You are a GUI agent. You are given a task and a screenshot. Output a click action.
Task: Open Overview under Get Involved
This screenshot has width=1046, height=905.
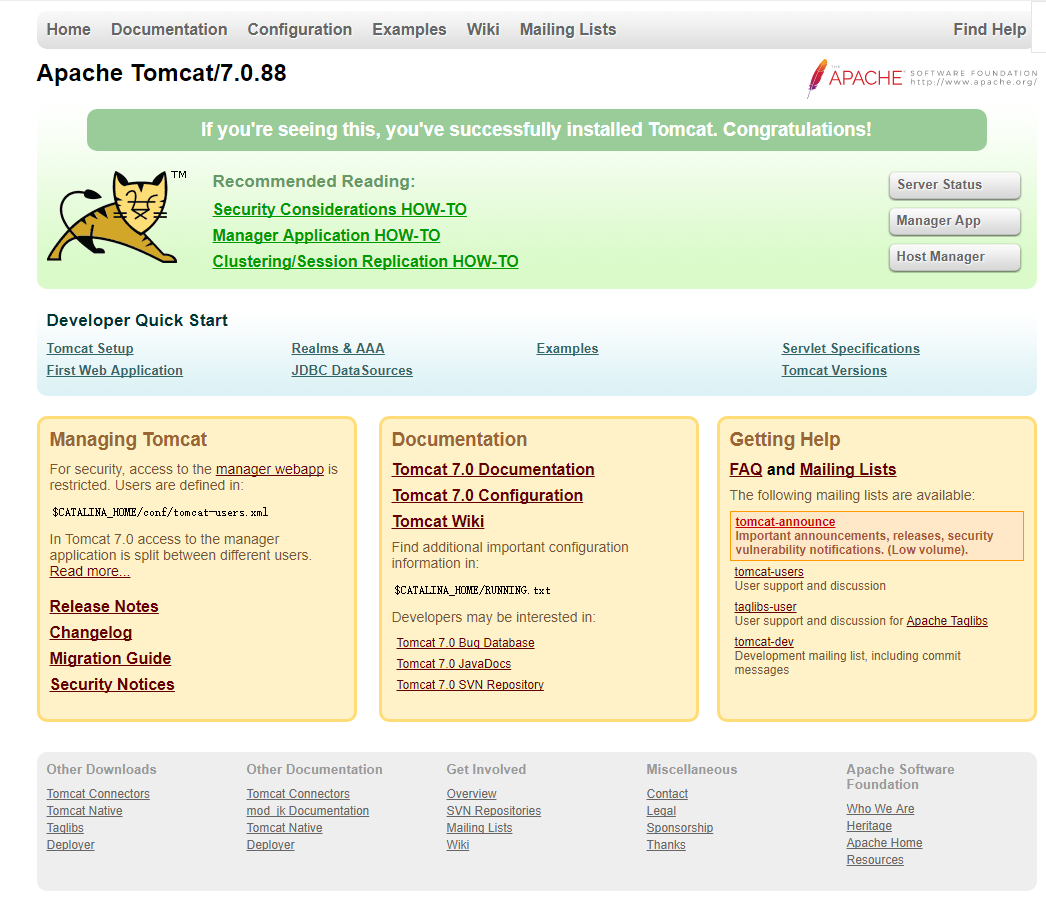tap(471, 794)
